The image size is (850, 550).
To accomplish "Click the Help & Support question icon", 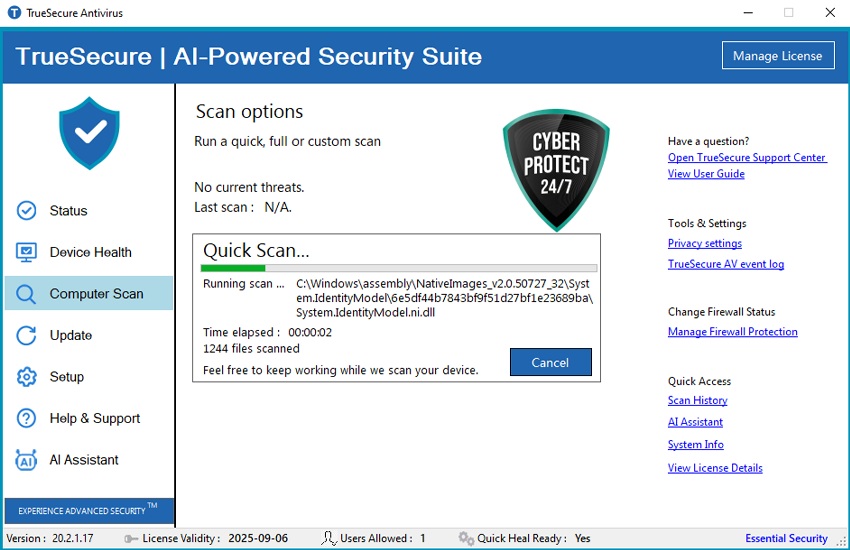I will point(27,419).
